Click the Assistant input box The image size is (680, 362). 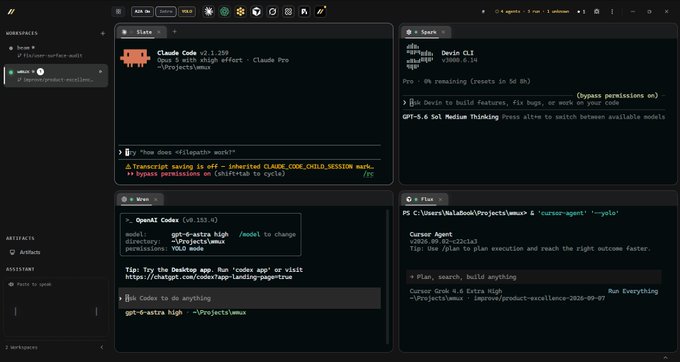(56, 307)
